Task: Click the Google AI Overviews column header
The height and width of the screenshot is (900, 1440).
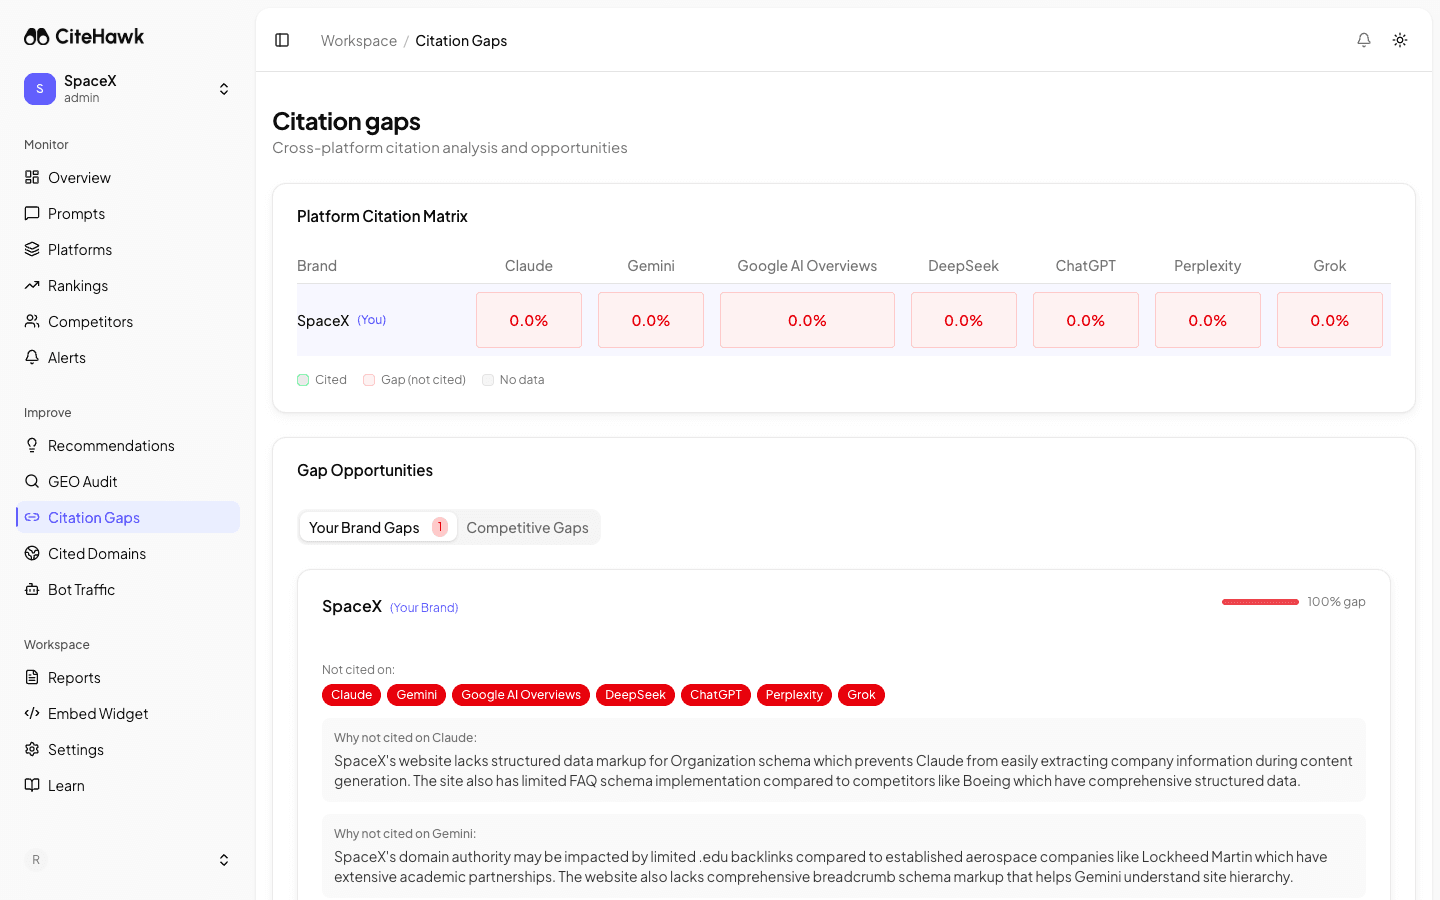Action: (x=807, y=266)
